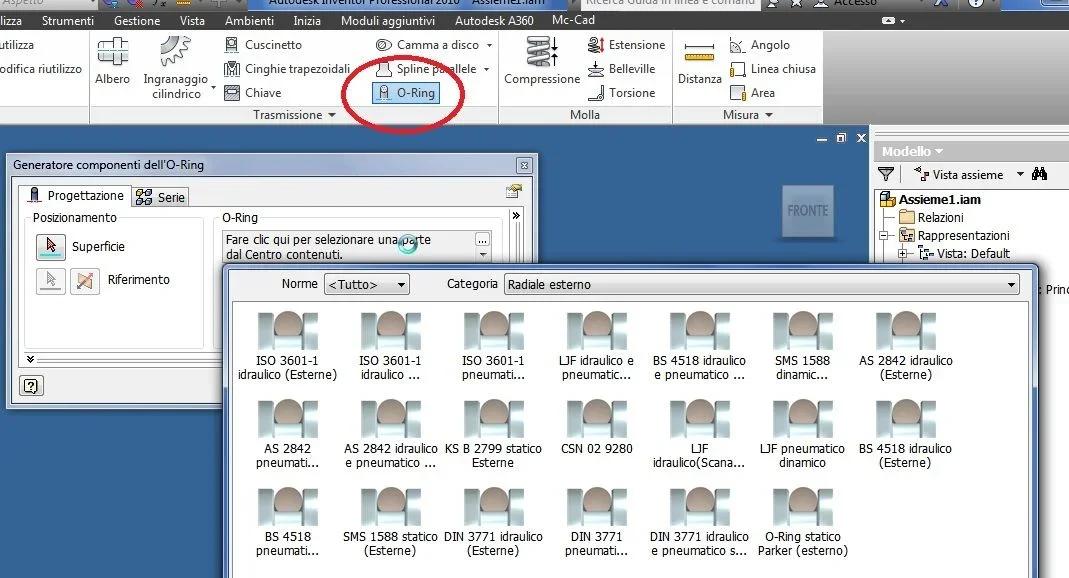The image size is (1069, 578).
Task: Choose the Spline parallele tool
Action: (x=427, y=69)
